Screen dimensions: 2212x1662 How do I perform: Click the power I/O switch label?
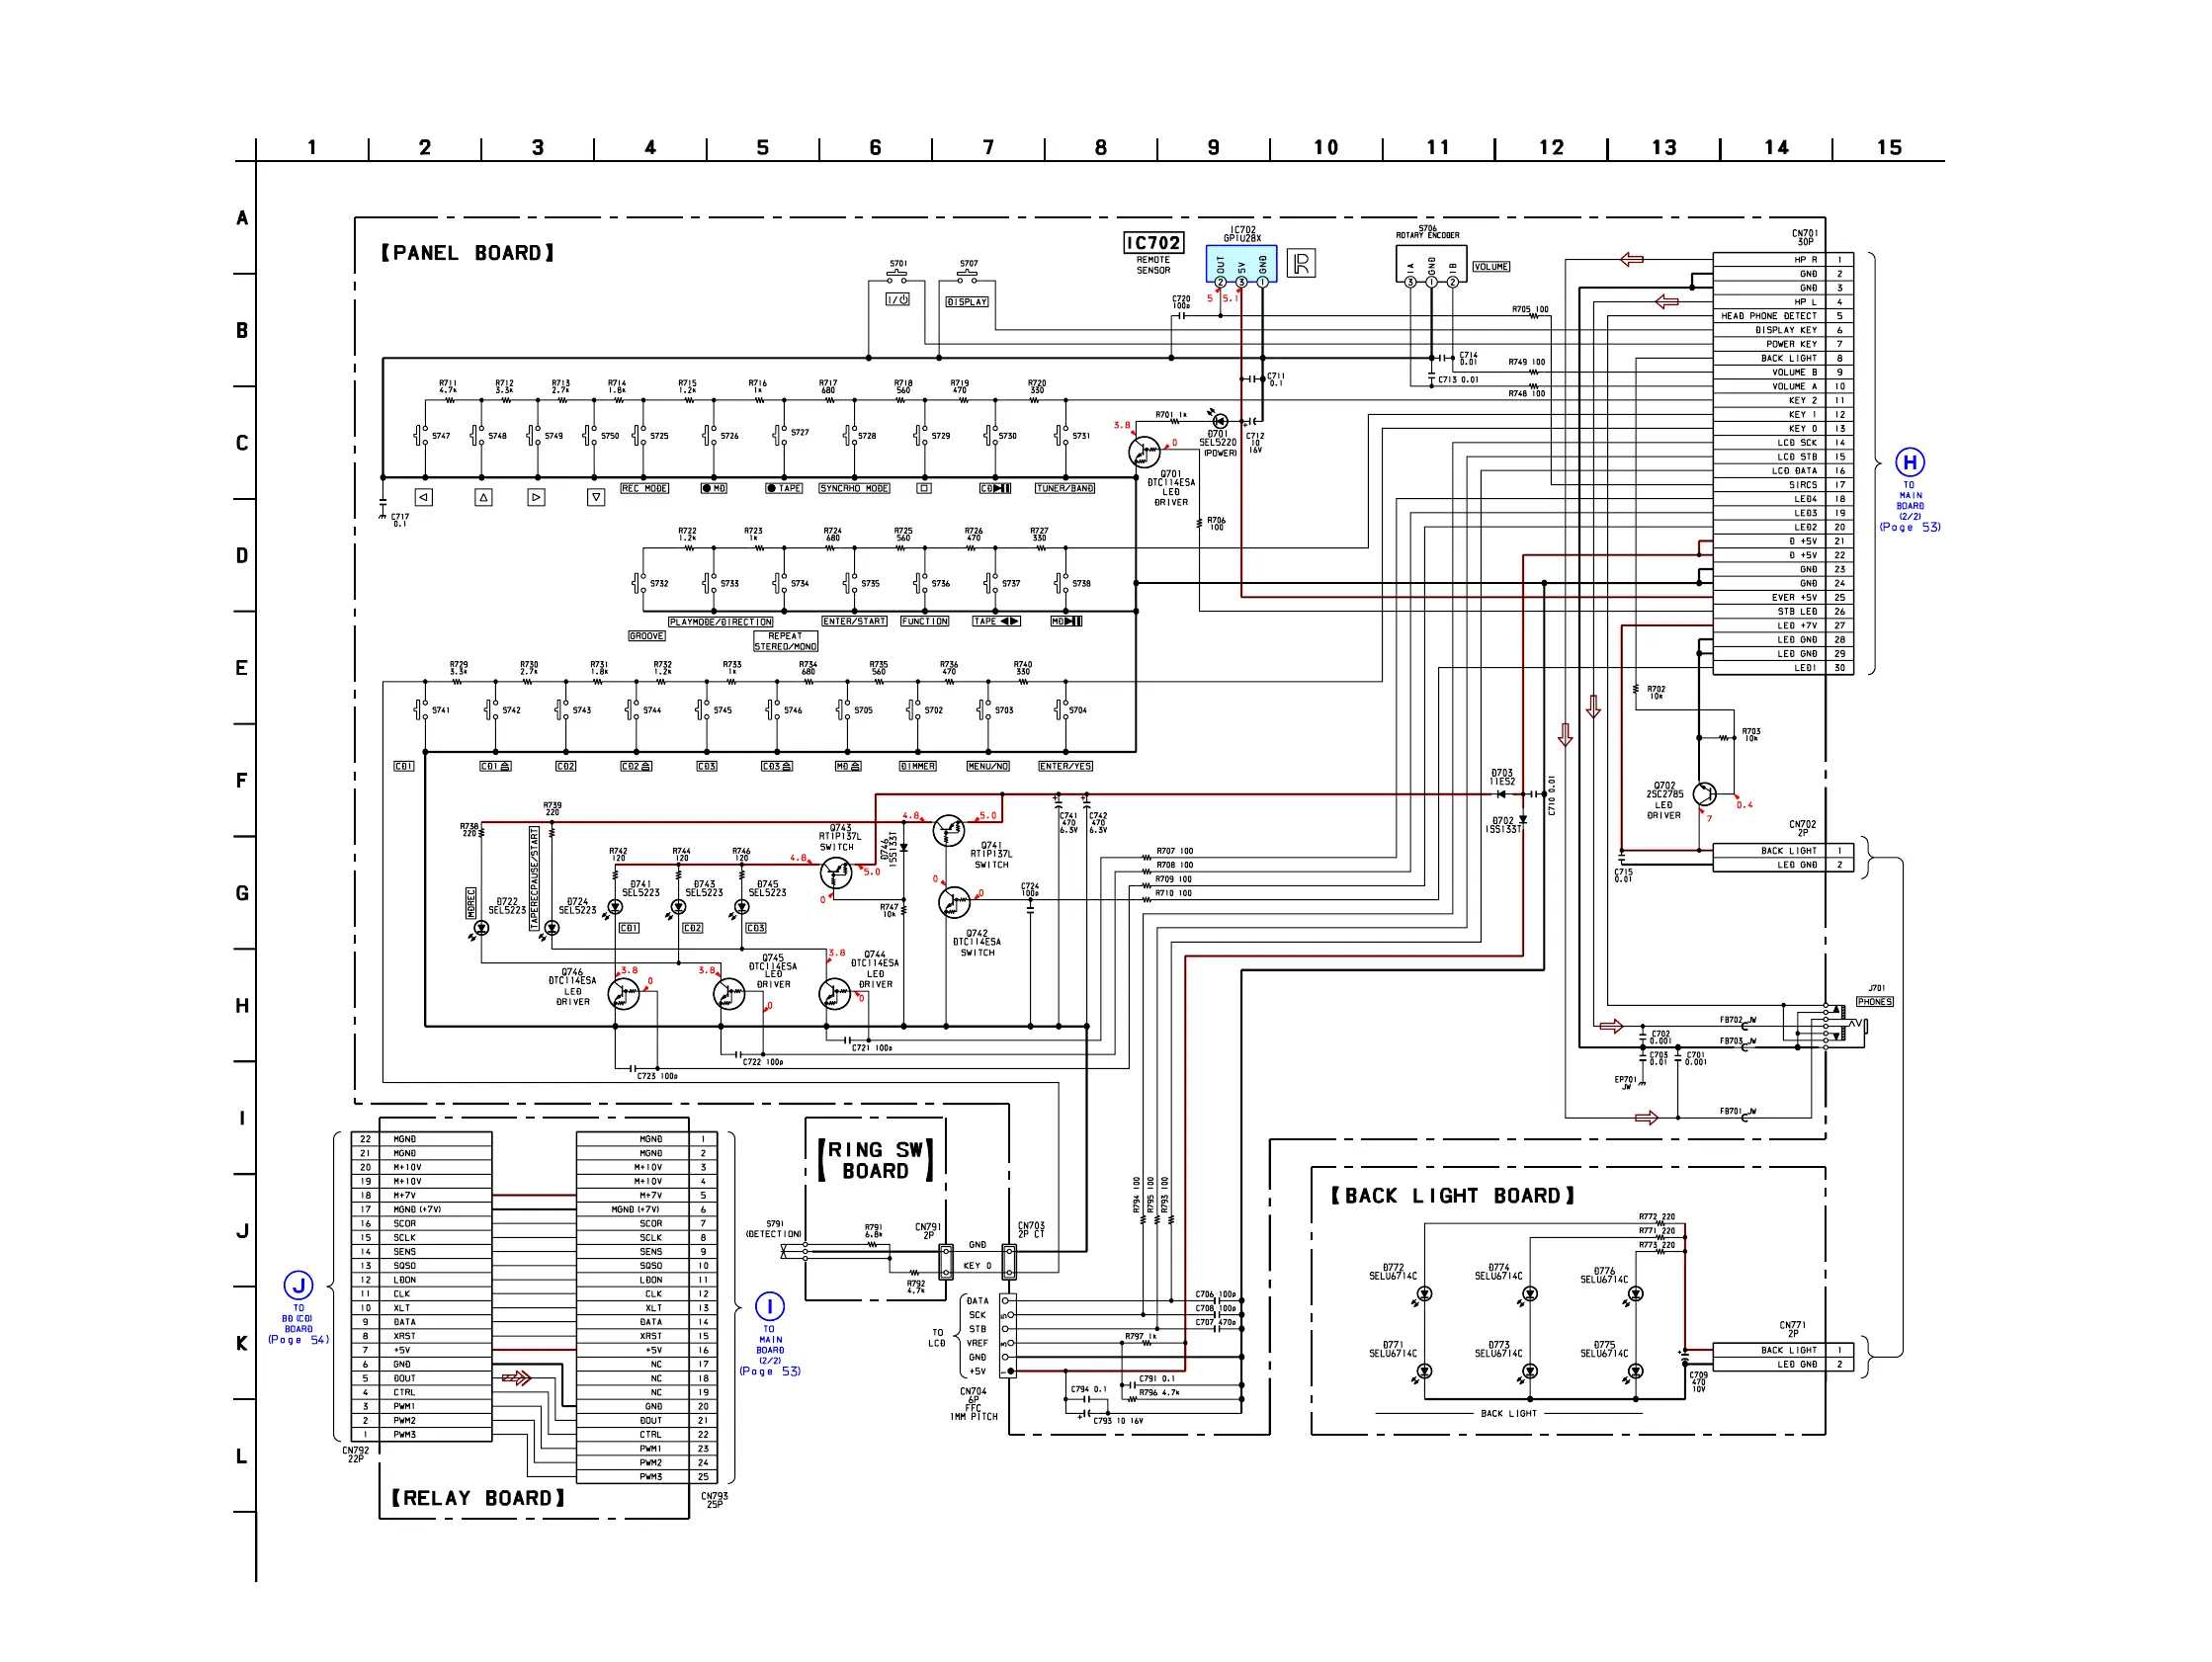(x=897, y=299)
